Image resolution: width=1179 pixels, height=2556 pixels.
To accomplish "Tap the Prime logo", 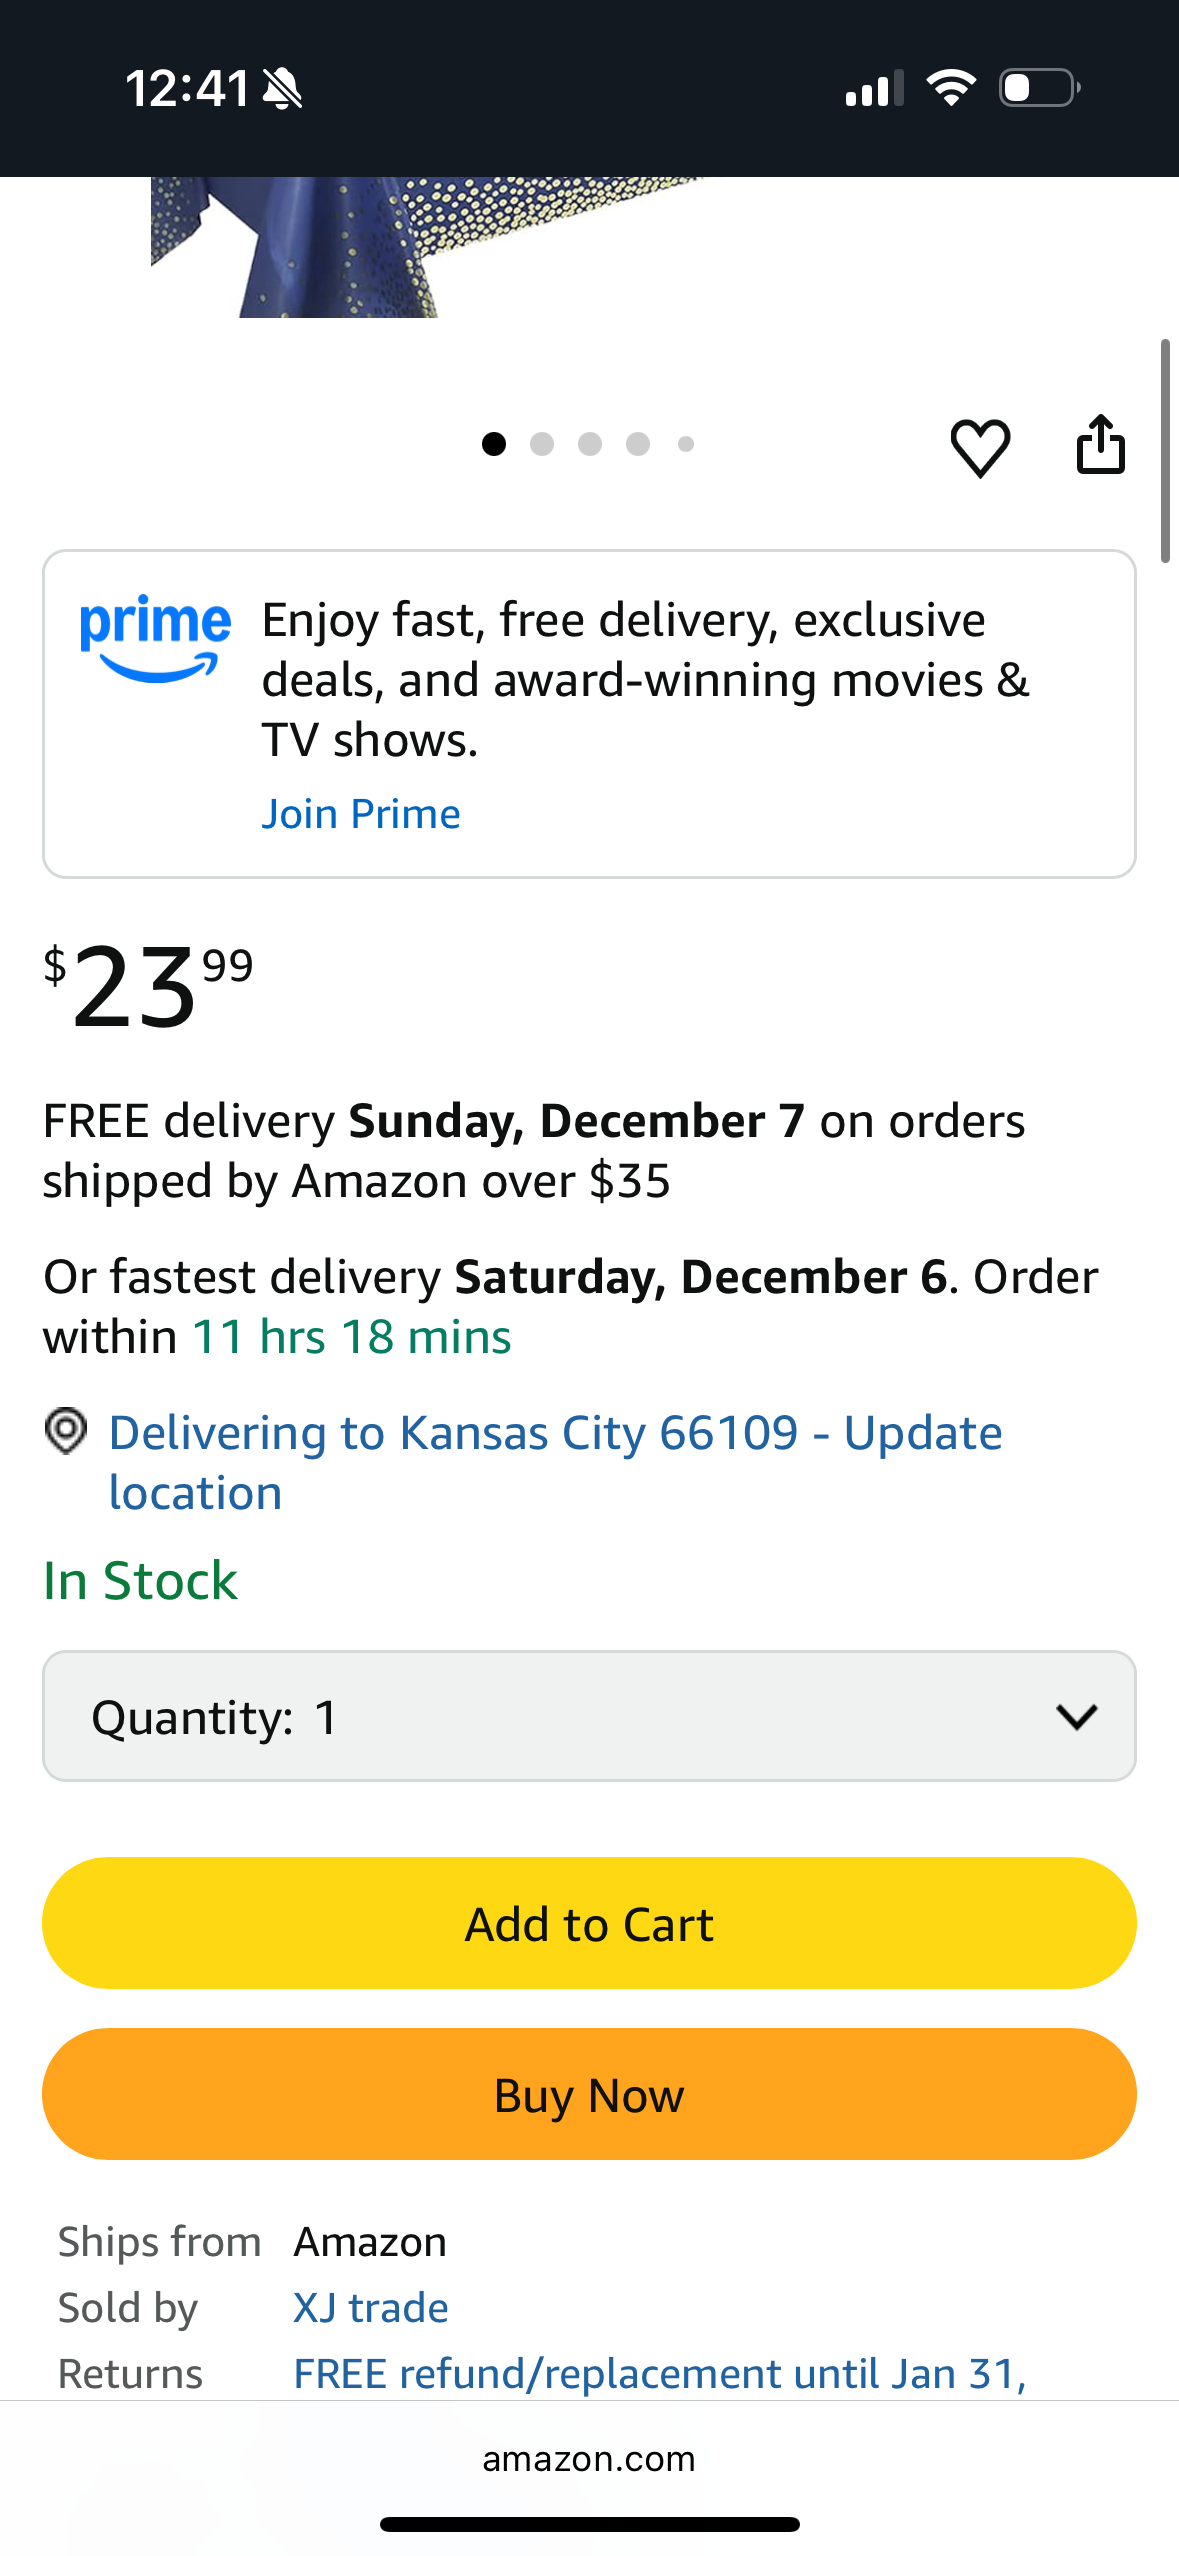I will (155, 638).
